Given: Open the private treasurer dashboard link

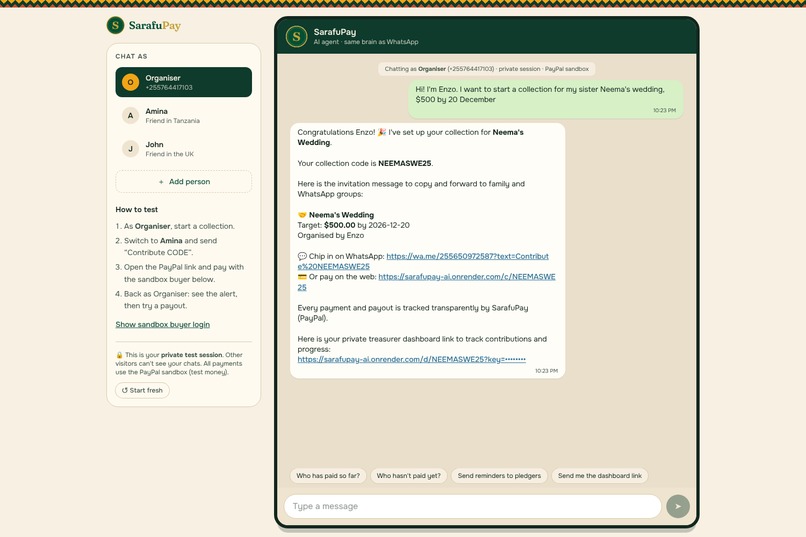Looking at the screenshot, I should (411, 359).
